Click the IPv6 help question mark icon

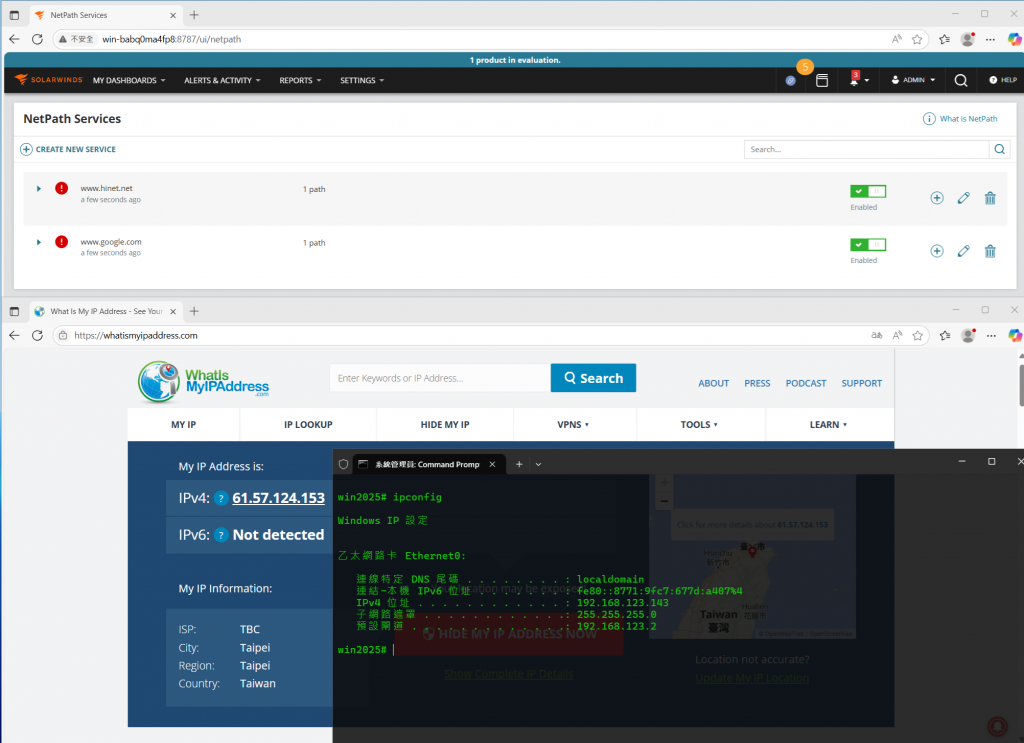(x=221, y=535)
